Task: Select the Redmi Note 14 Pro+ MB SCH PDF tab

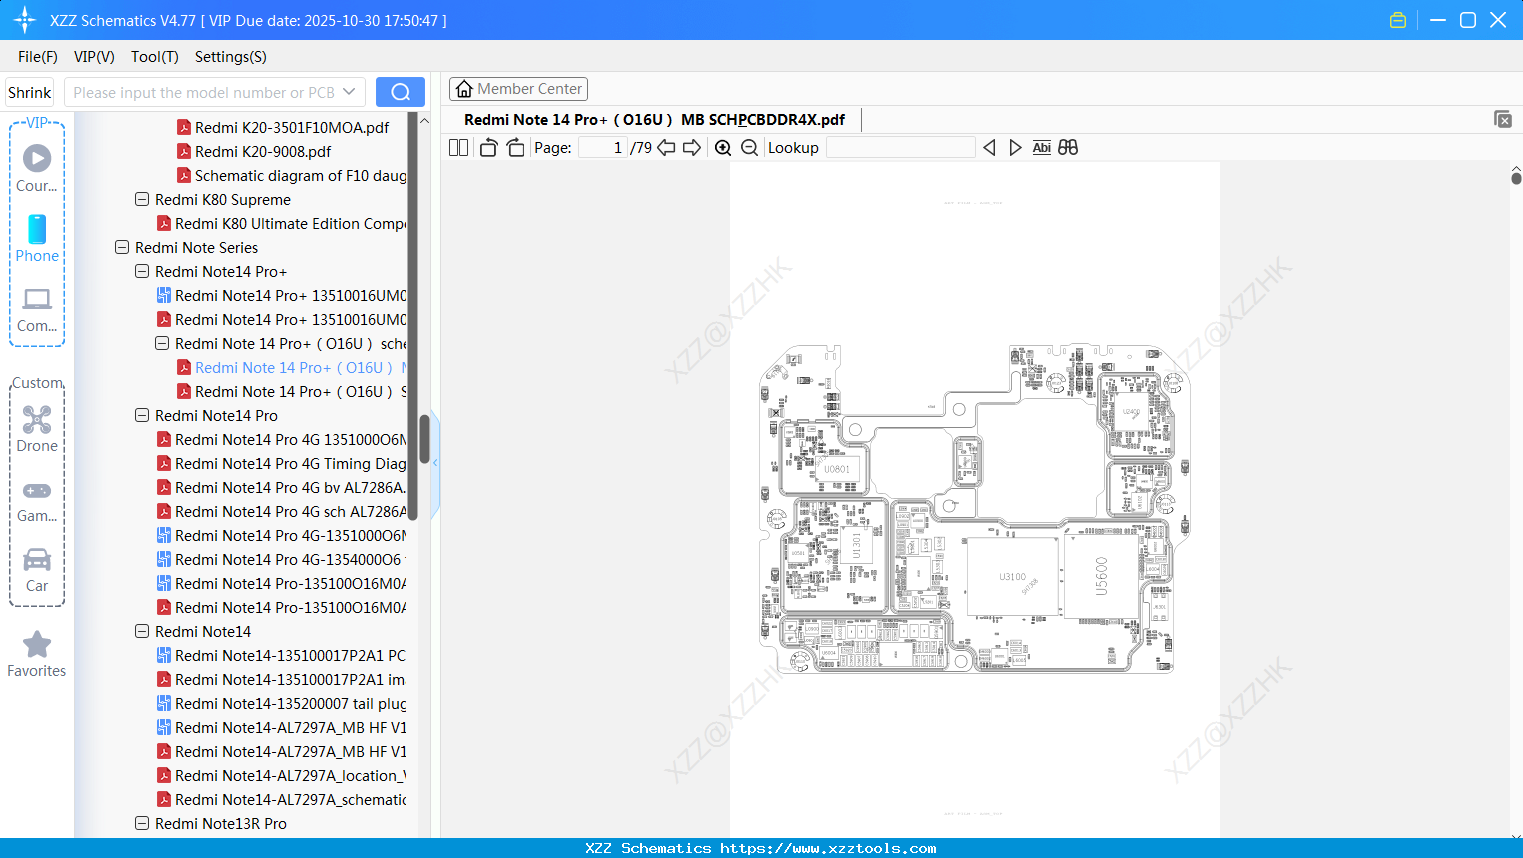Action: (x=654, y=120)
